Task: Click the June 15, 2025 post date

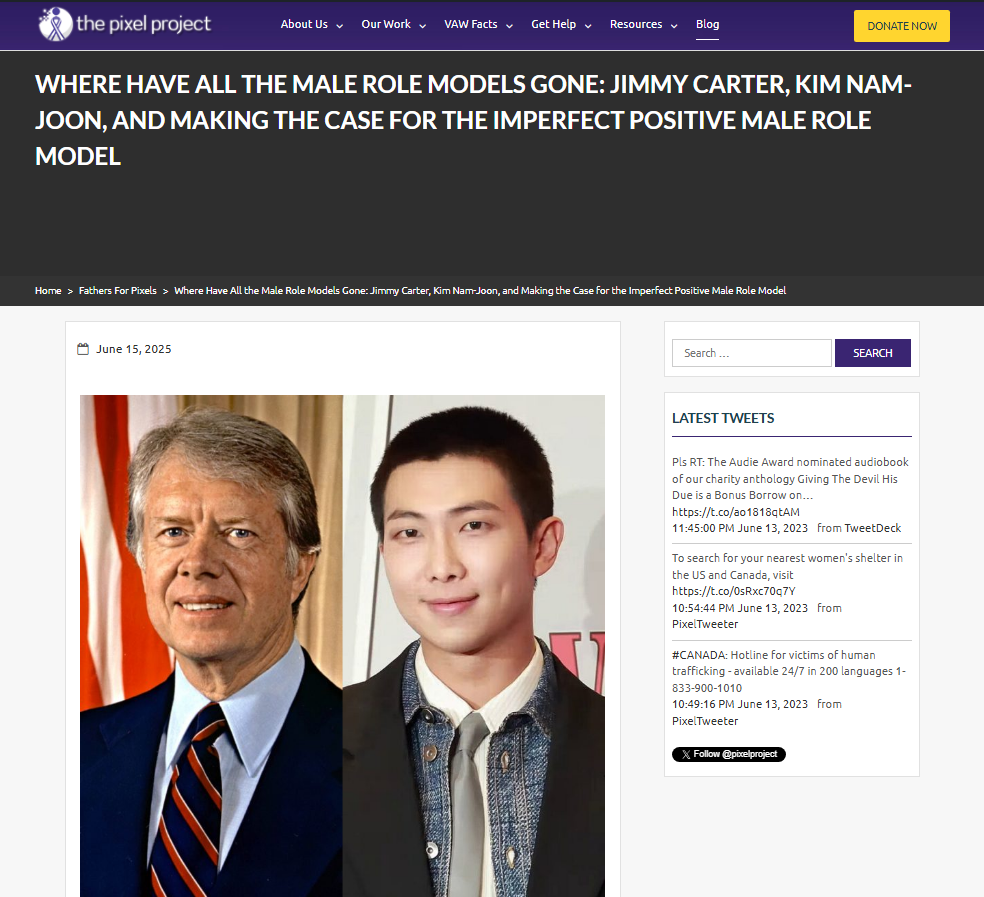Action: [x=133, y=349]
